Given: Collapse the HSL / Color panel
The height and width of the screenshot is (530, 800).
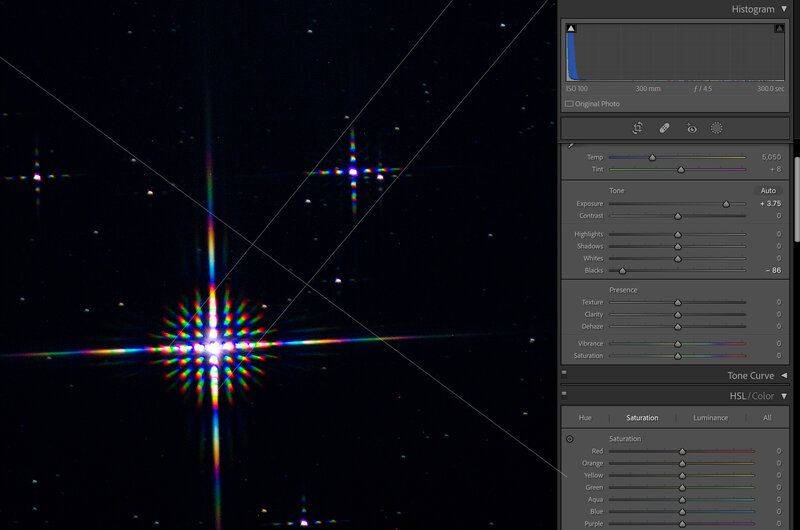Looking at the screenshot, I should (x=784, y=396).
